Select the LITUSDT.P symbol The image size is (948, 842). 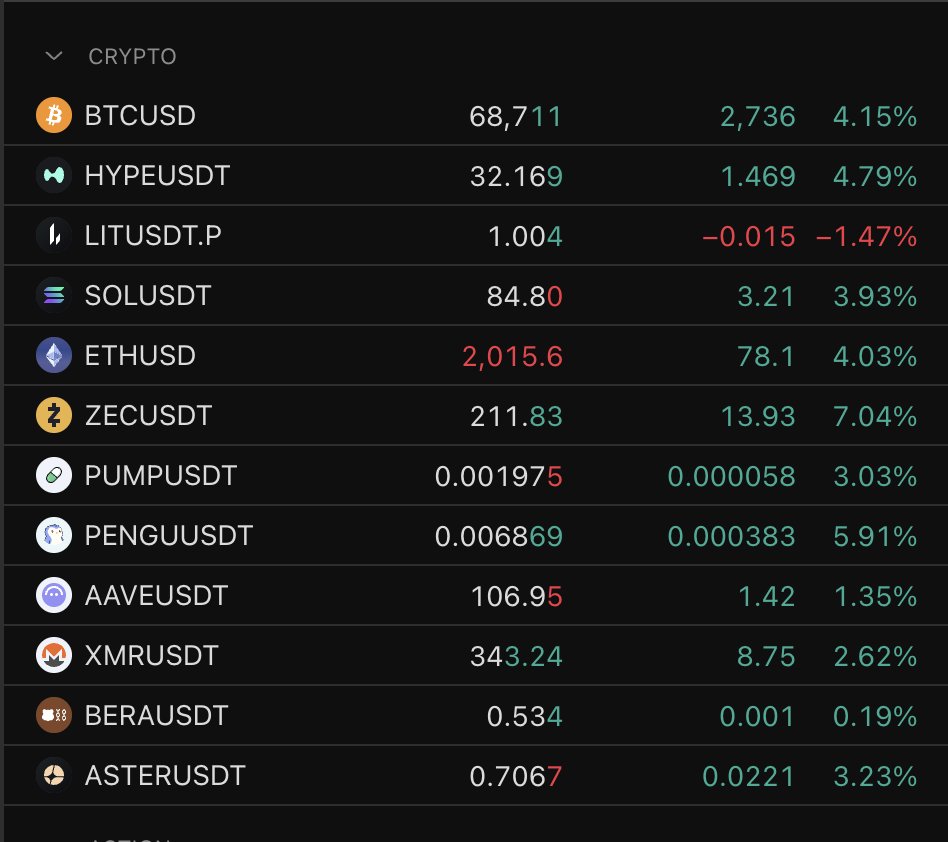pos(153,235)
